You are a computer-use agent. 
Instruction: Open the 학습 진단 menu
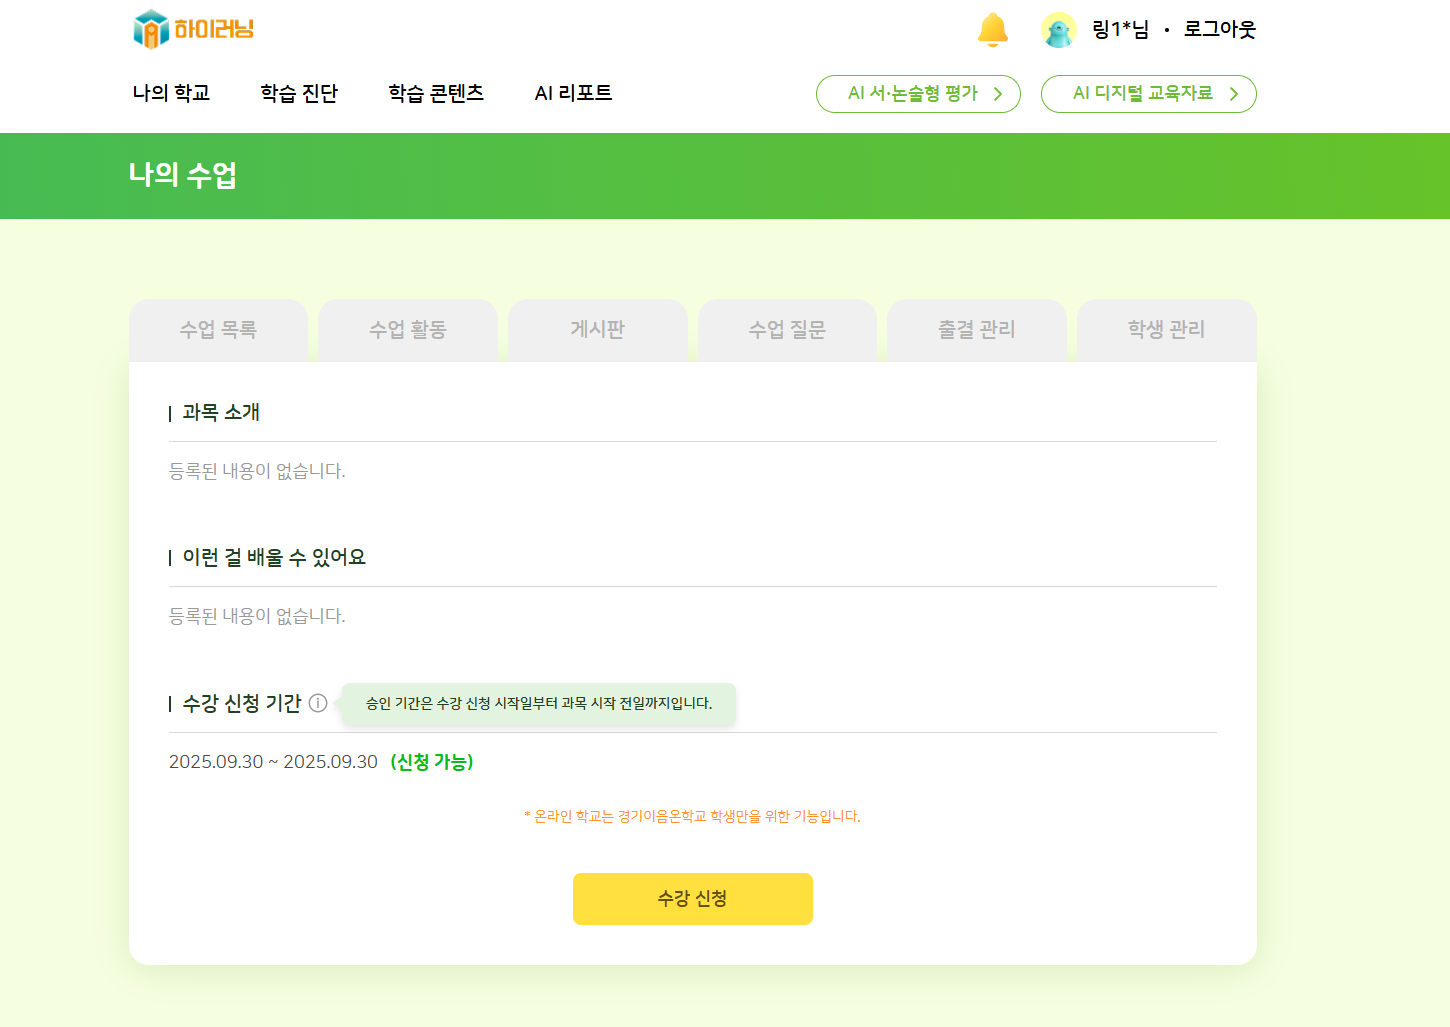point(299,93)
